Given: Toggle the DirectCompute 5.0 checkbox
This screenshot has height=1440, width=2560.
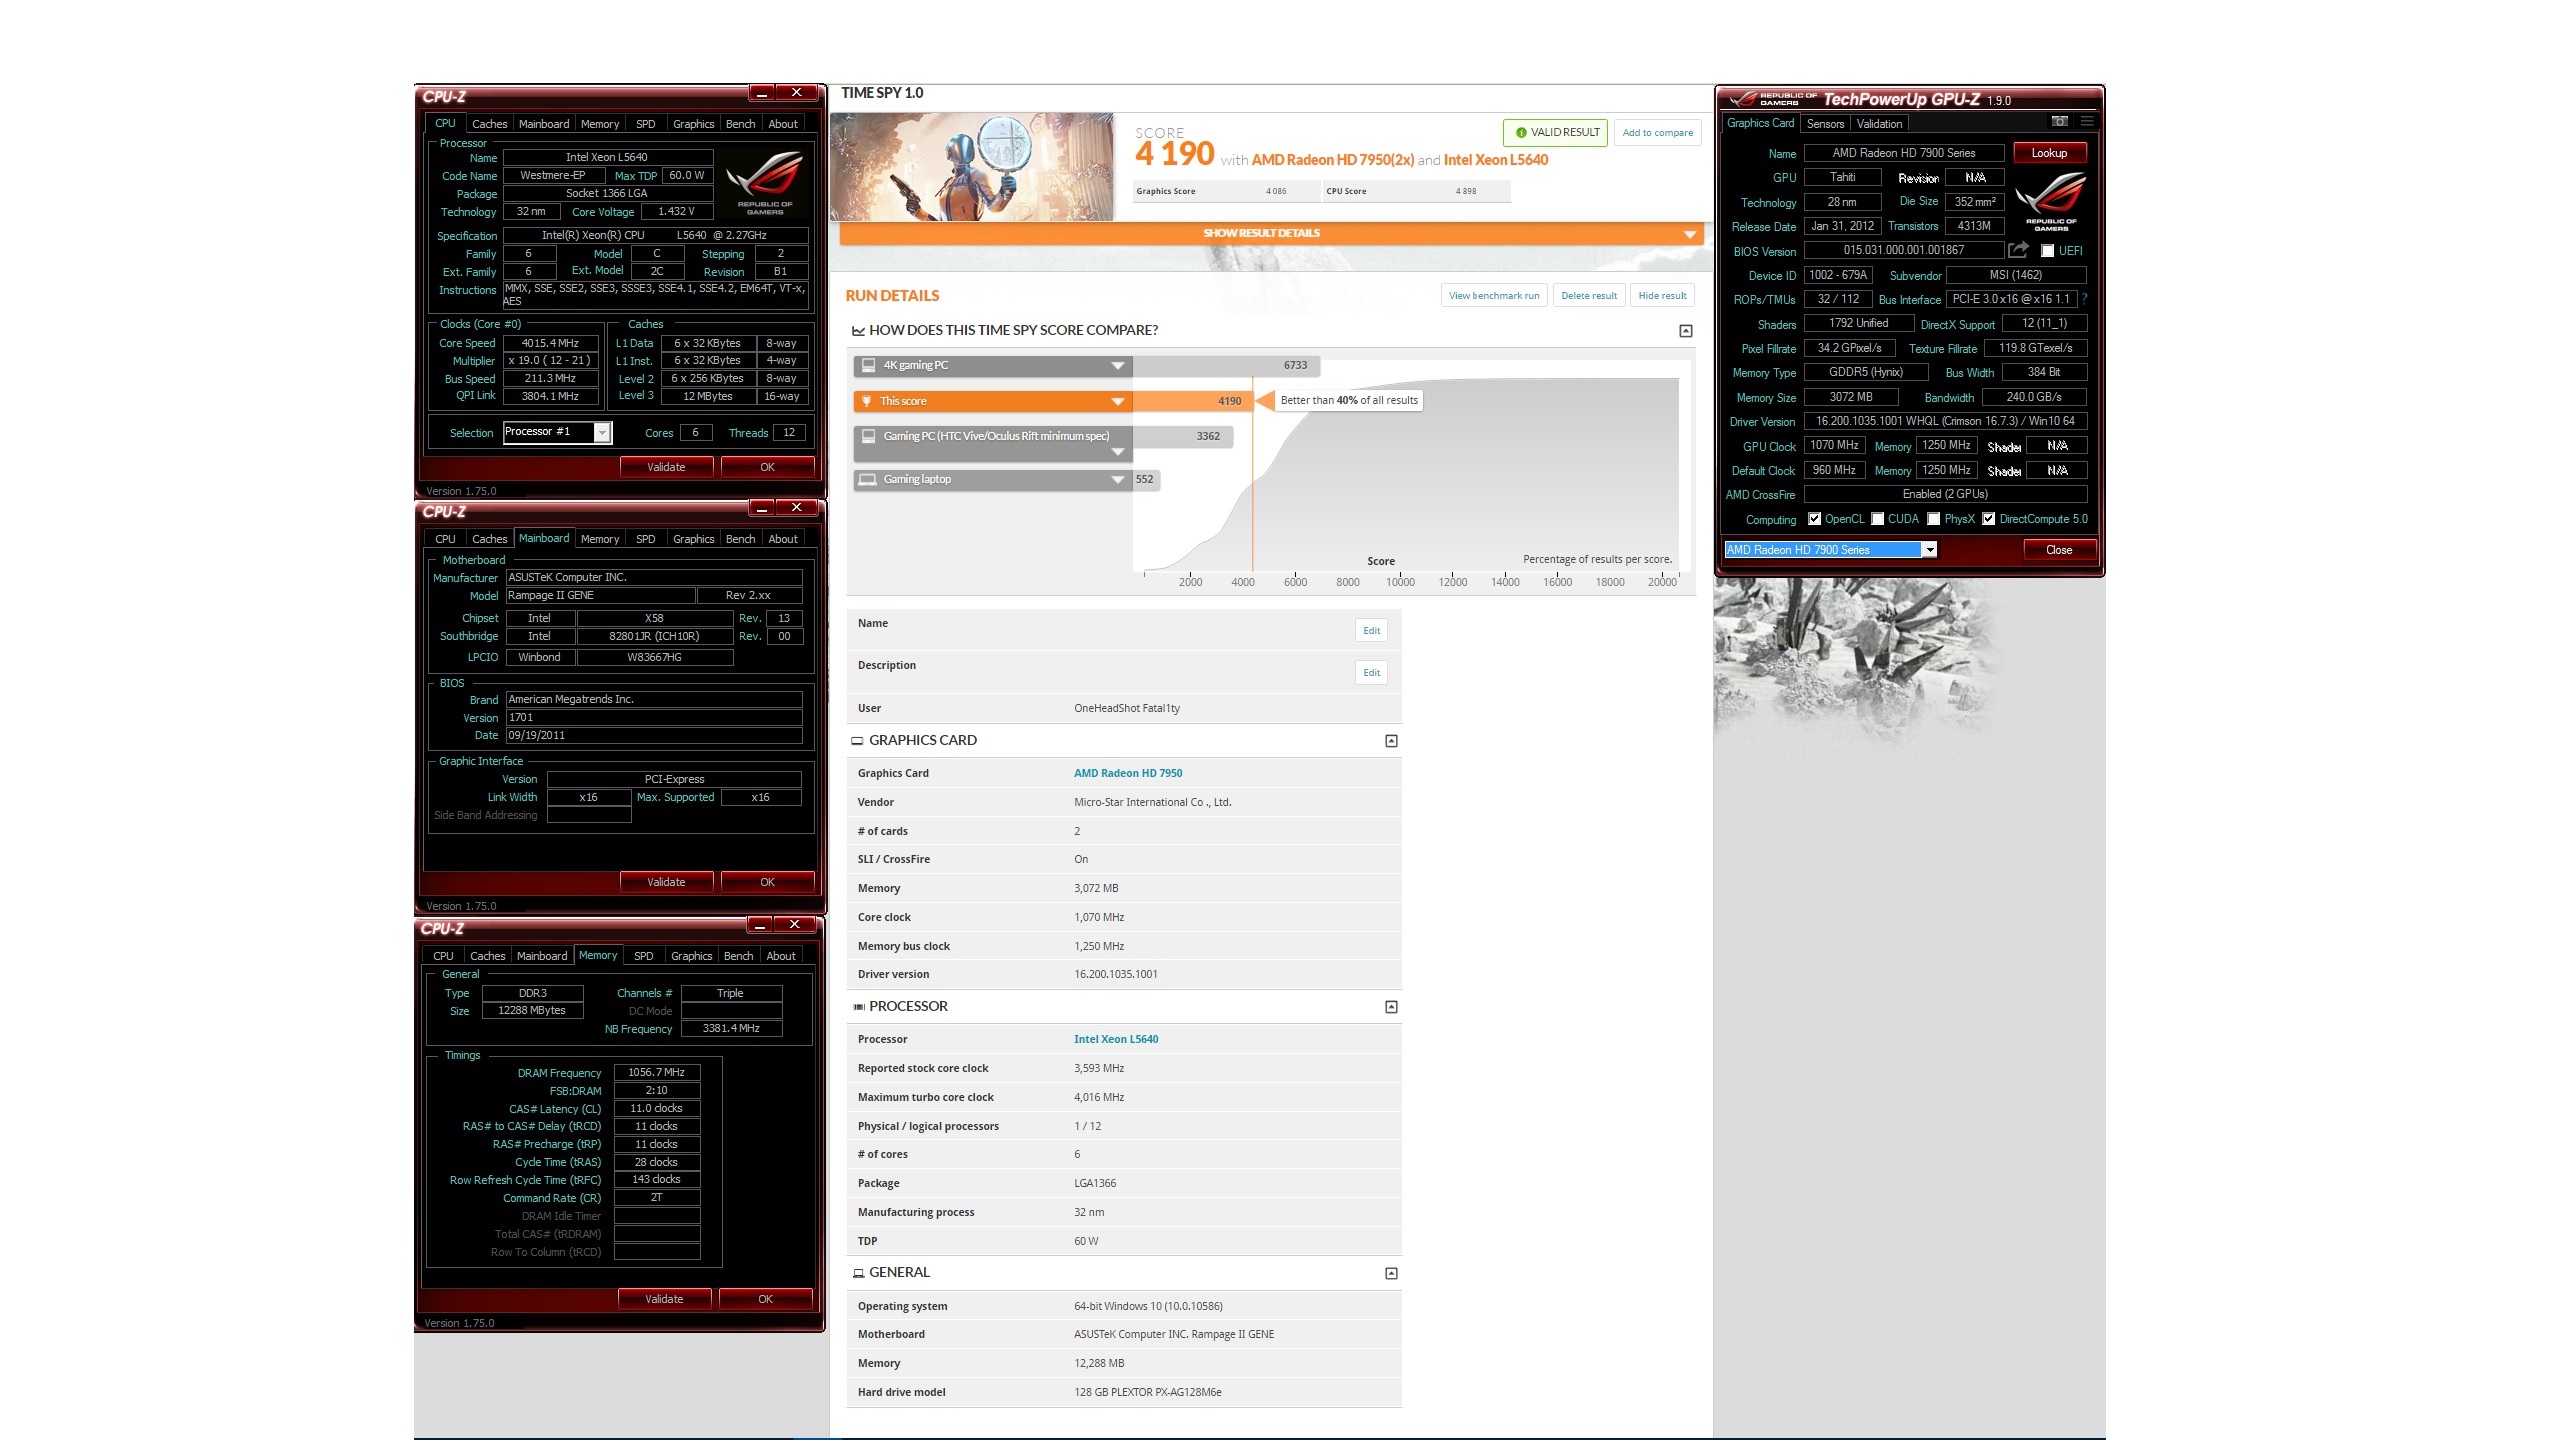Looking at the screenshot, I should coord(1989,519).
